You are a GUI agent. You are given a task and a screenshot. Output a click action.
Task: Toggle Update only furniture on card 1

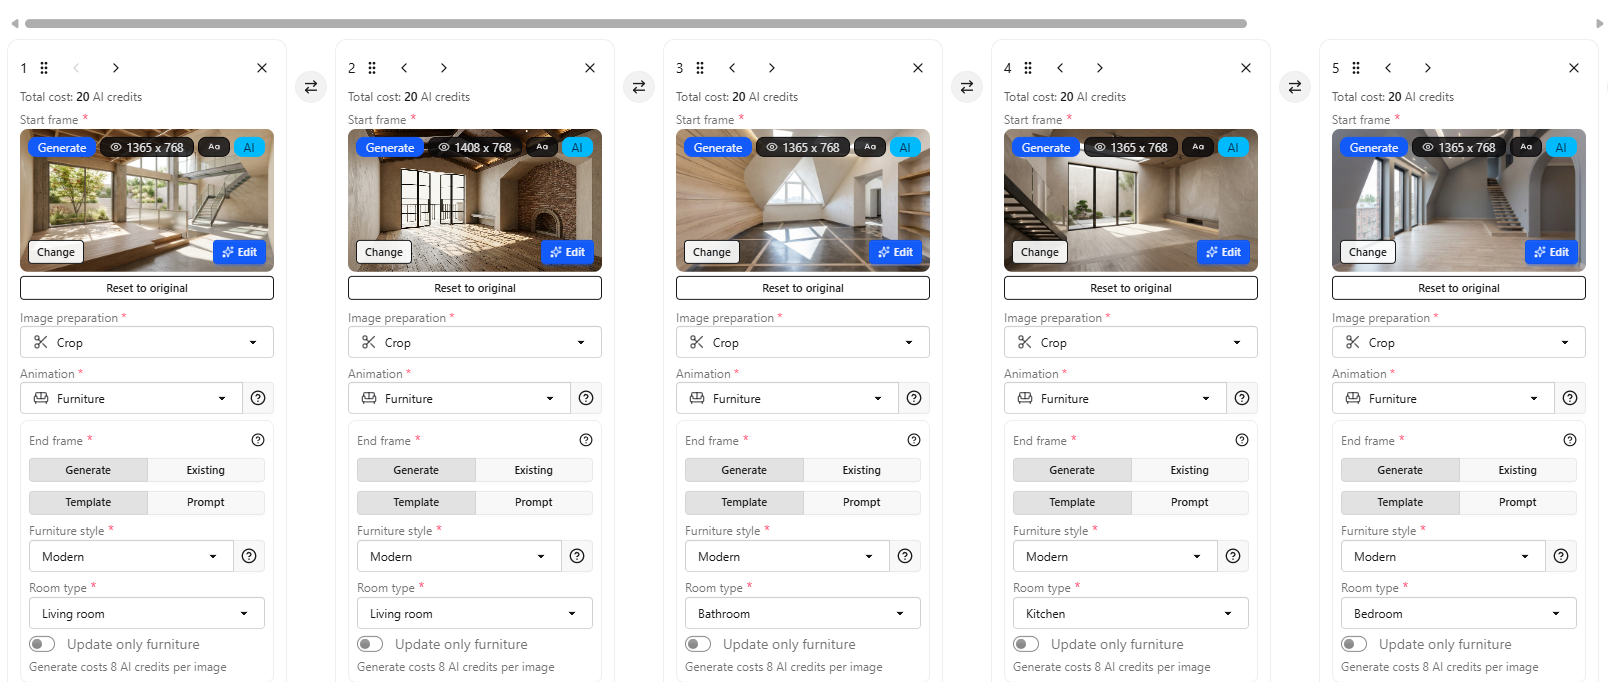click(42, 644)
